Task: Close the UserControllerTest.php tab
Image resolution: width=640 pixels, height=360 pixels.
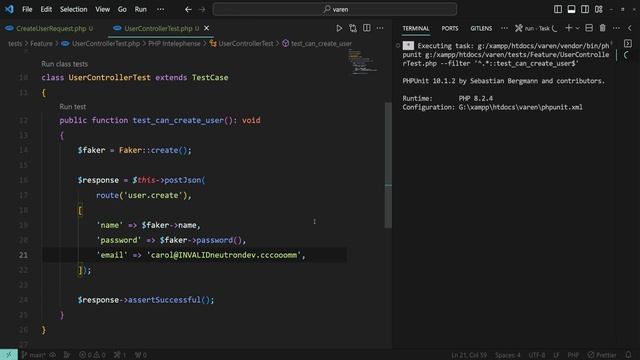Action: coord(207,28)
